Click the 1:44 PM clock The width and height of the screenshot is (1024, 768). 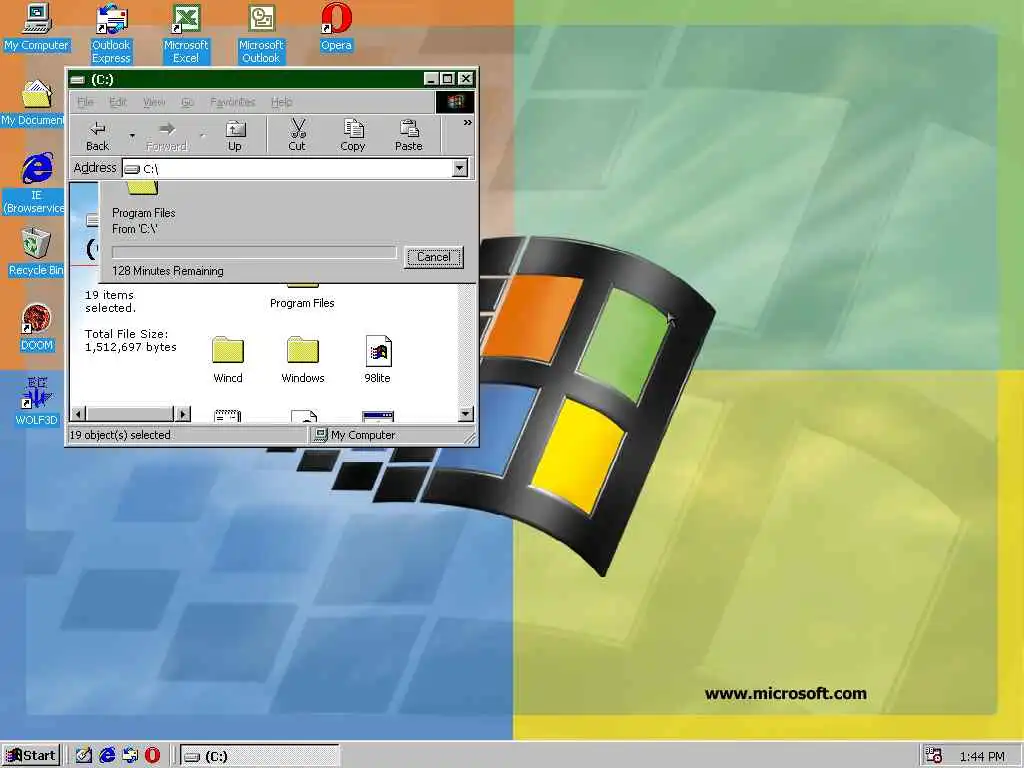[982, 757]
